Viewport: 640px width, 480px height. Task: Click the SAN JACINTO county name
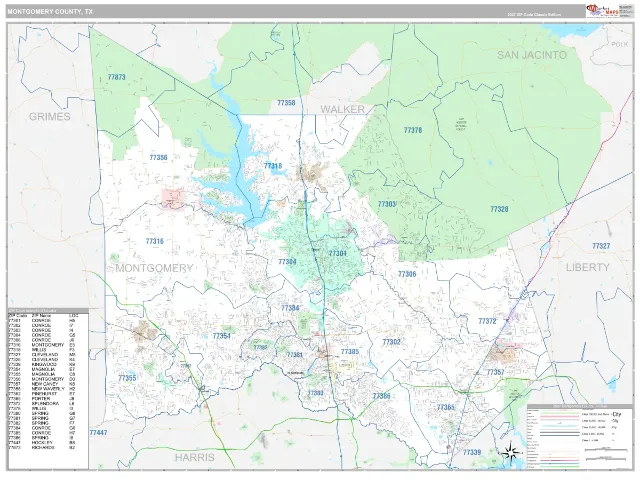click(x=532, y=55)
